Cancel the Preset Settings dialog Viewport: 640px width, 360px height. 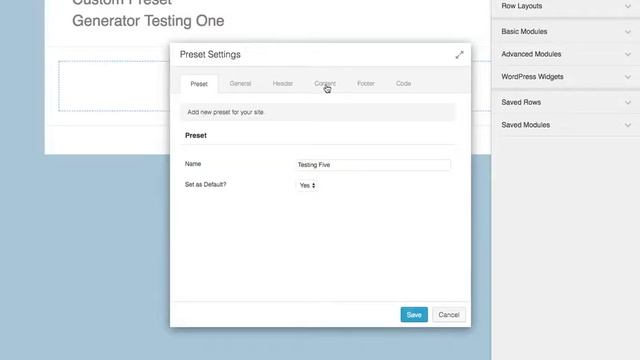point(449,315)
